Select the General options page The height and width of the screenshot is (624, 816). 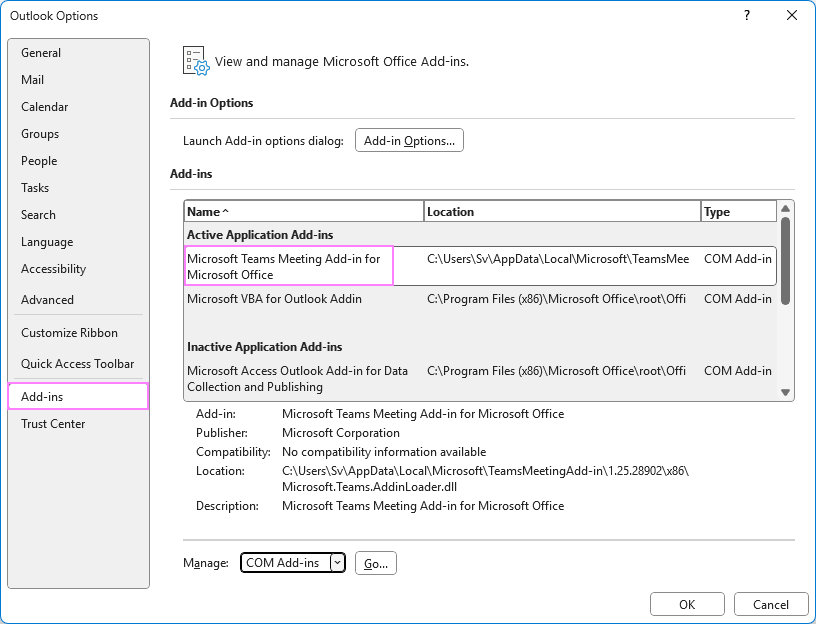pos(42,52)
